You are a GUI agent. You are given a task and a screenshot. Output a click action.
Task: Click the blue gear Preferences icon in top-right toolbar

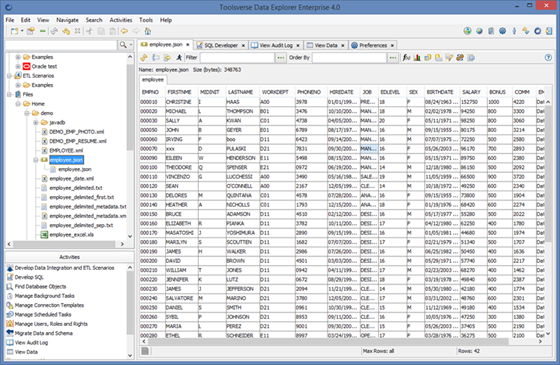point(502,31)
